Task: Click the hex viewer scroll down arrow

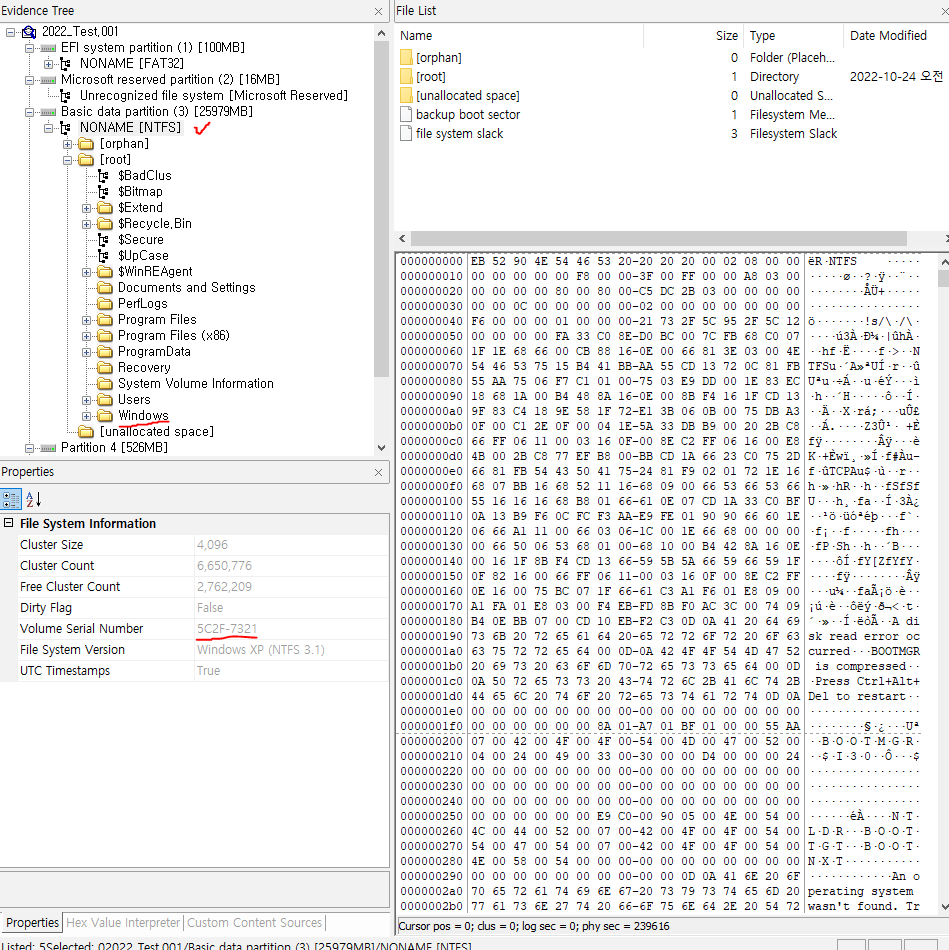Action: 944,906
